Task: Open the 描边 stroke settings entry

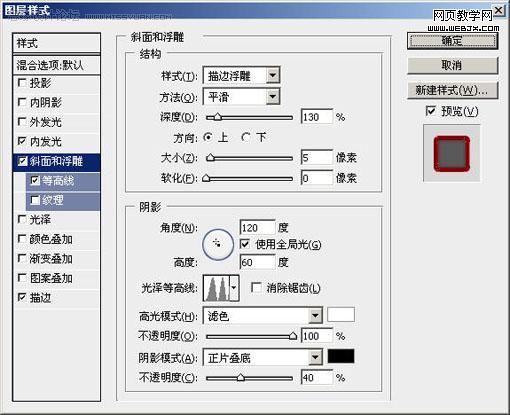Action: pos(40,298)
